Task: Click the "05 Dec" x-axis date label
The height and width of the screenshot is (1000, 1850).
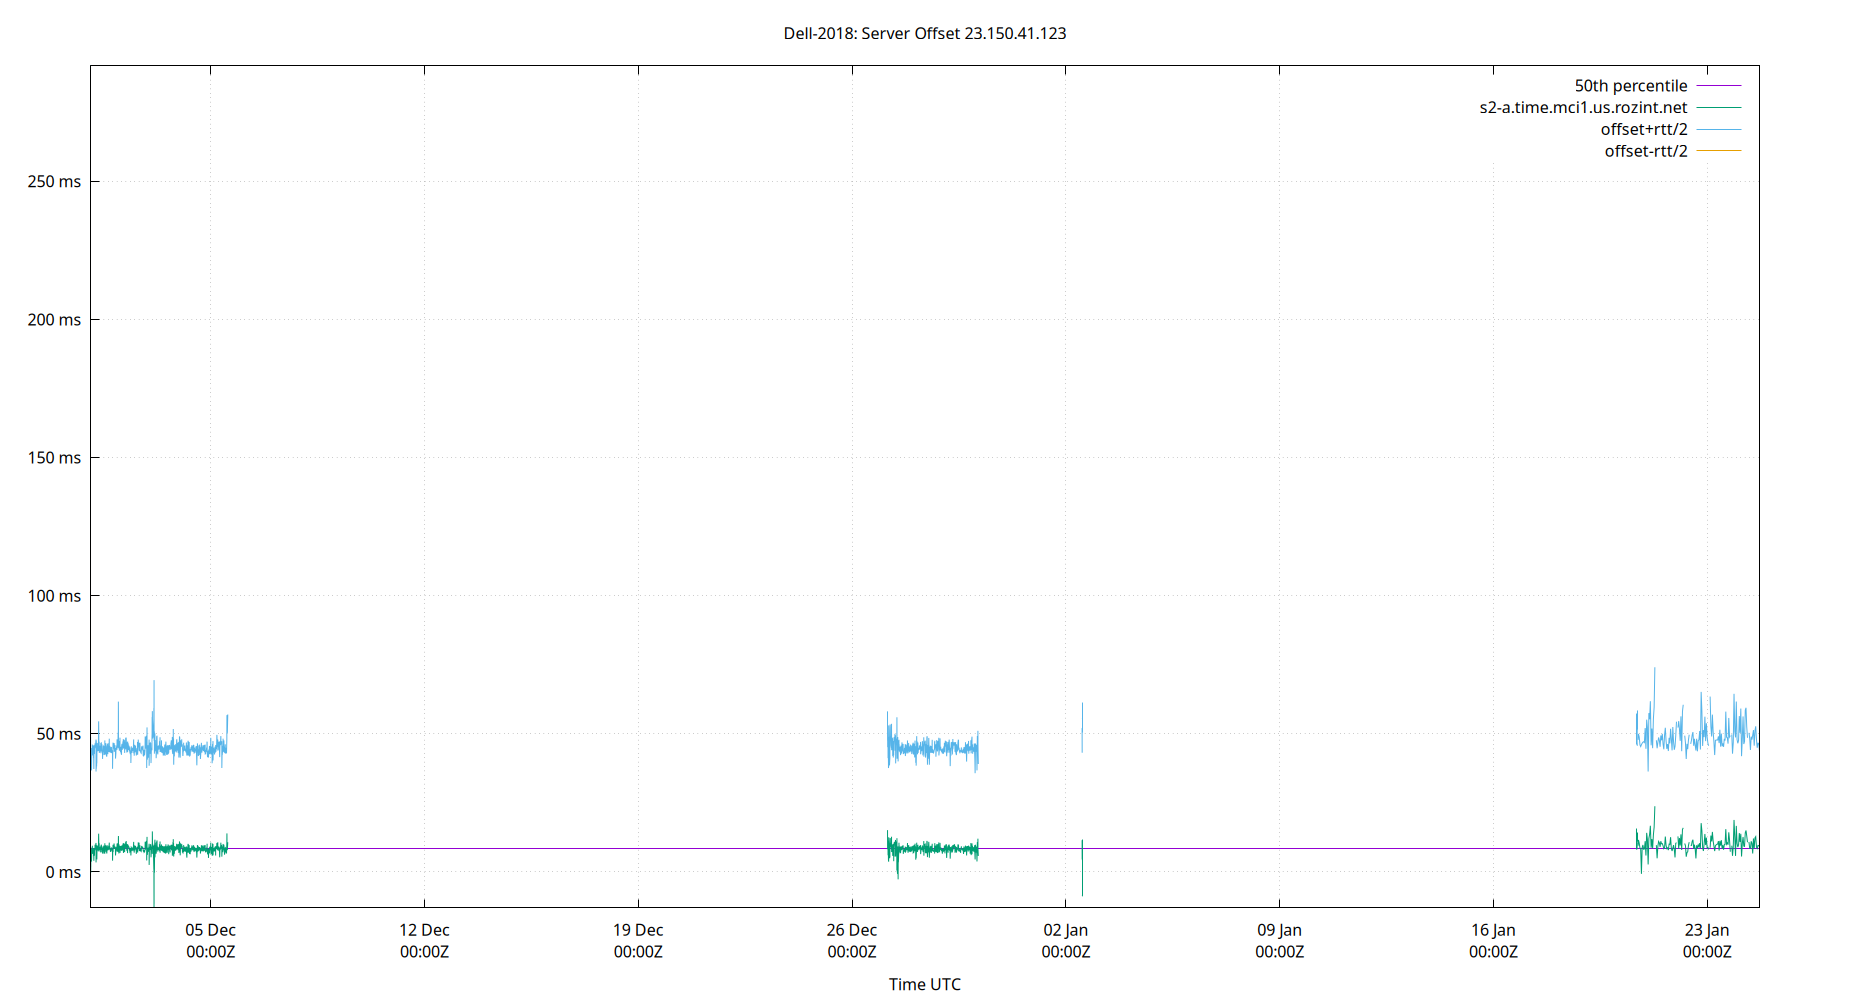Action: (x=210, y=930)
